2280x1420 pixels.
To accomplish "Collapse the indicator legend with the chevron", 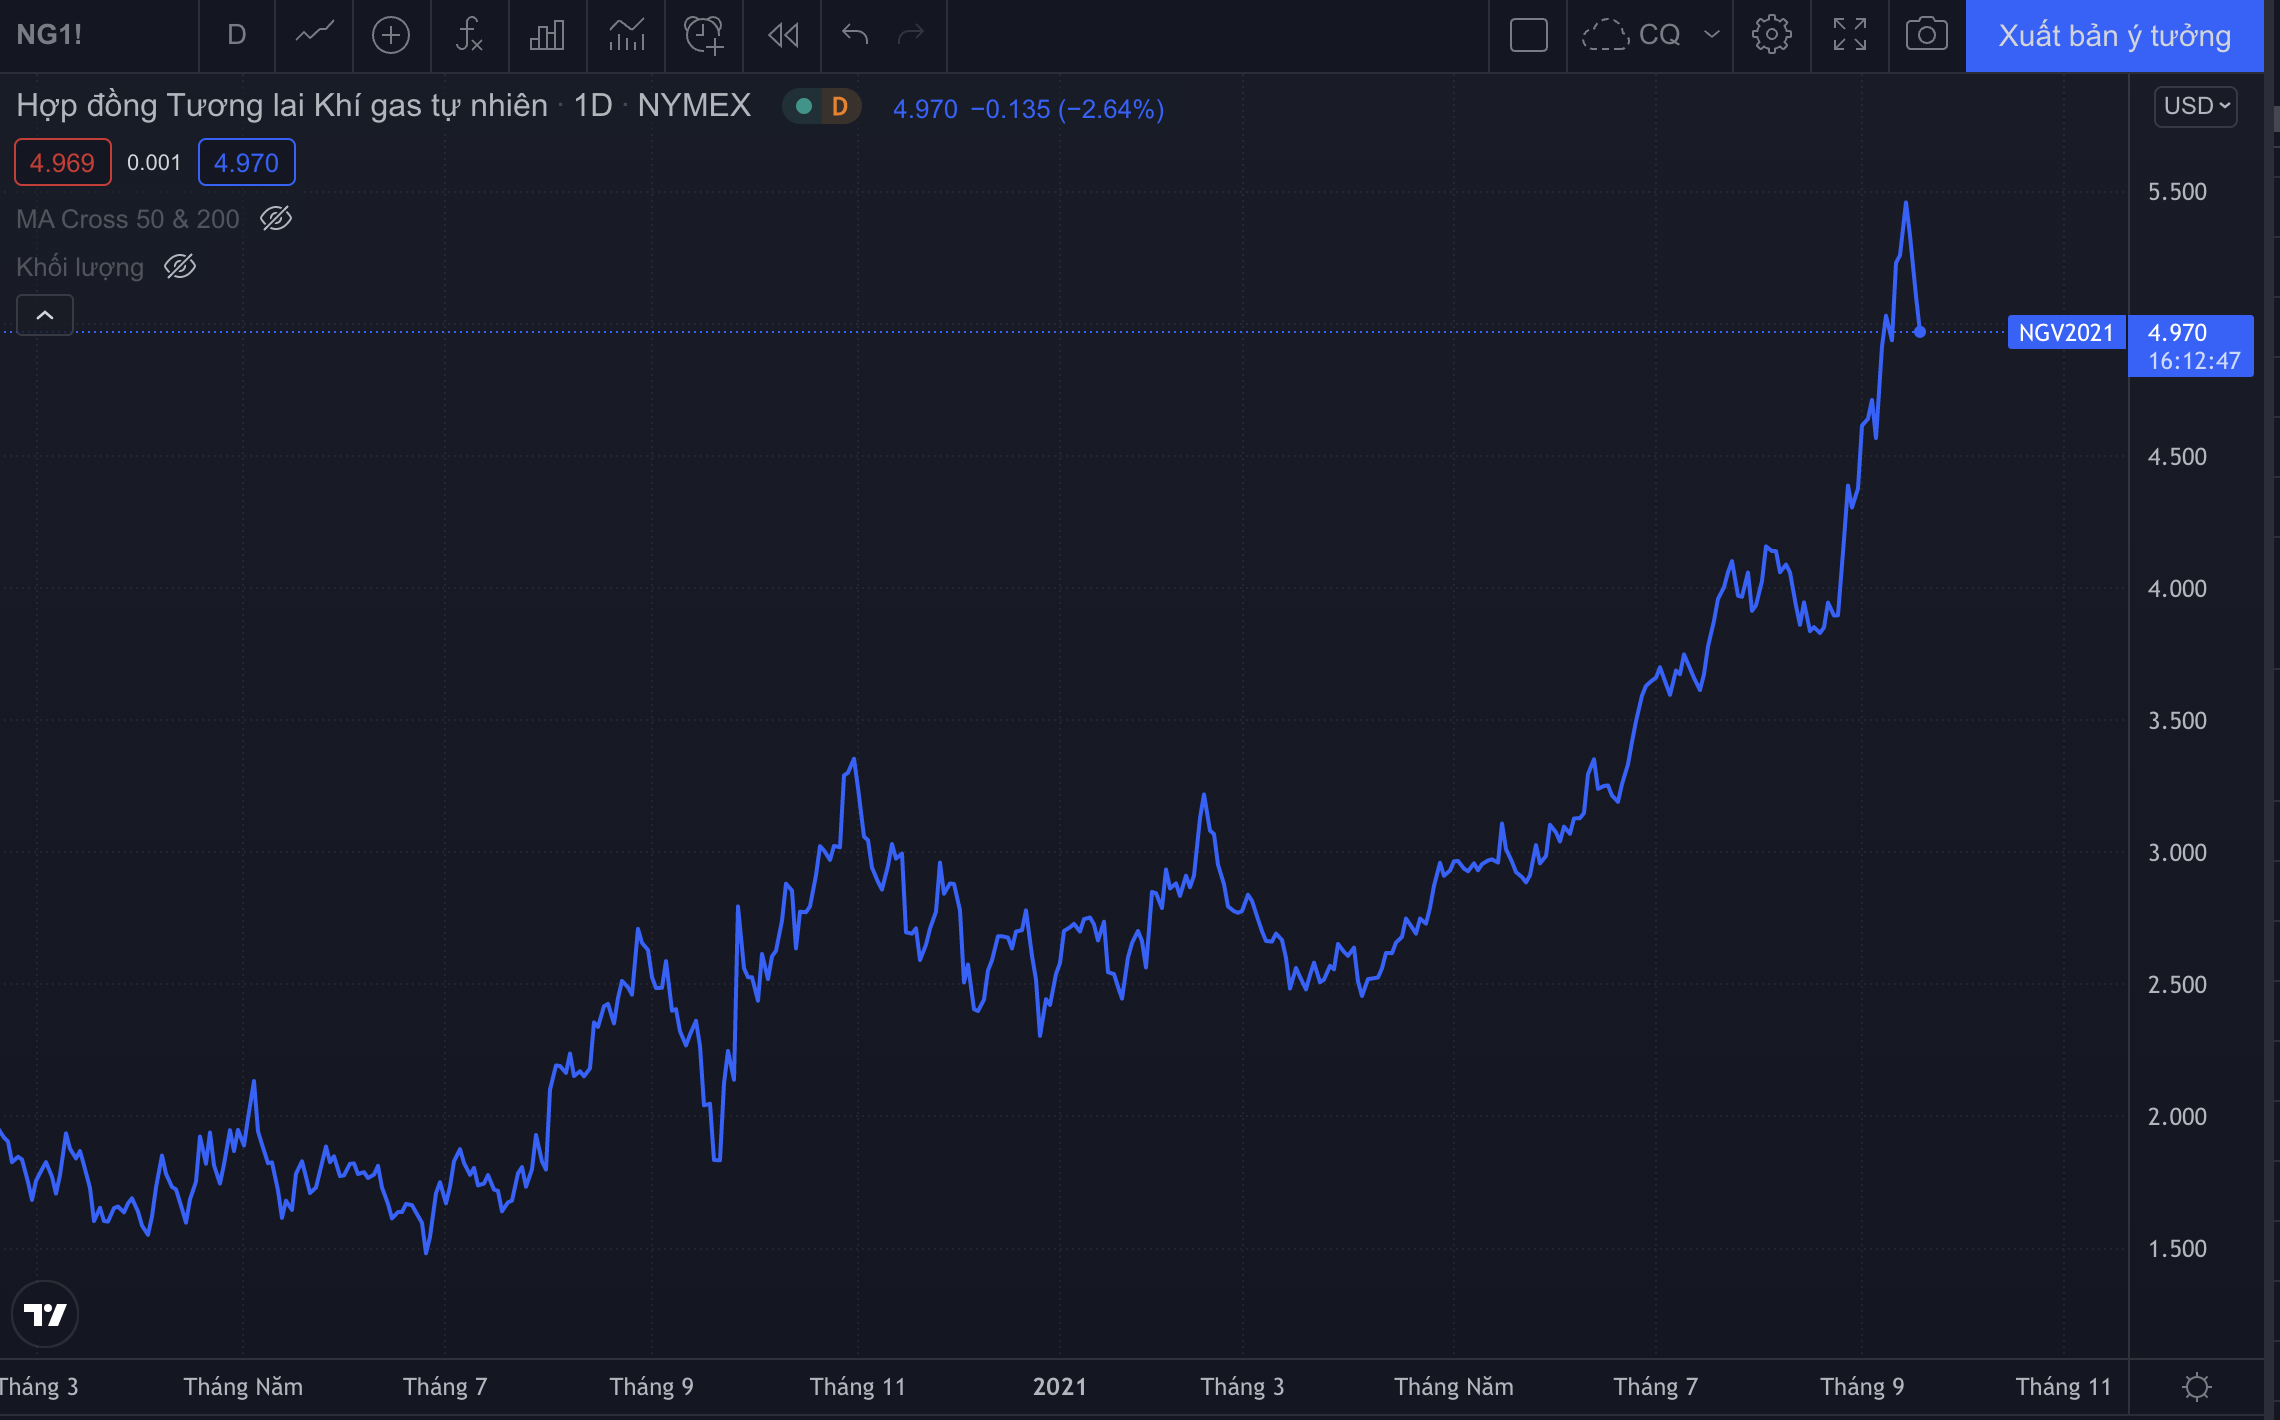I will 45,315.
